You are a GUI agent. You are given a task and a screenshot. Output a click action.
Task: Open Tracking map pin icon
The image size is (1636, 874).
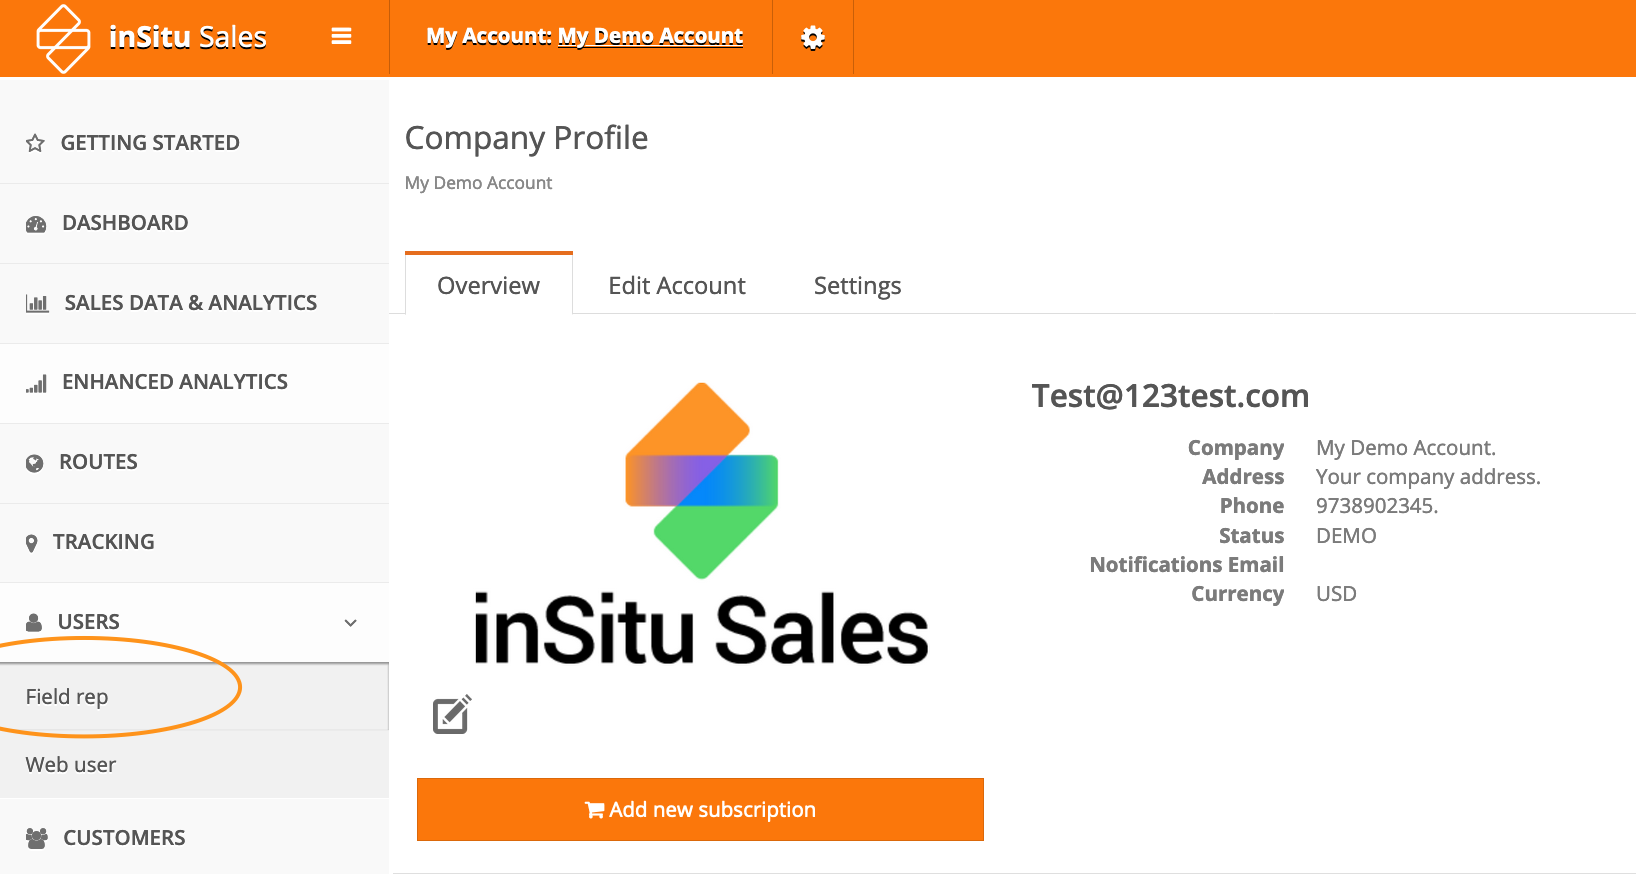pyautogui.click(x=32, y=543)
